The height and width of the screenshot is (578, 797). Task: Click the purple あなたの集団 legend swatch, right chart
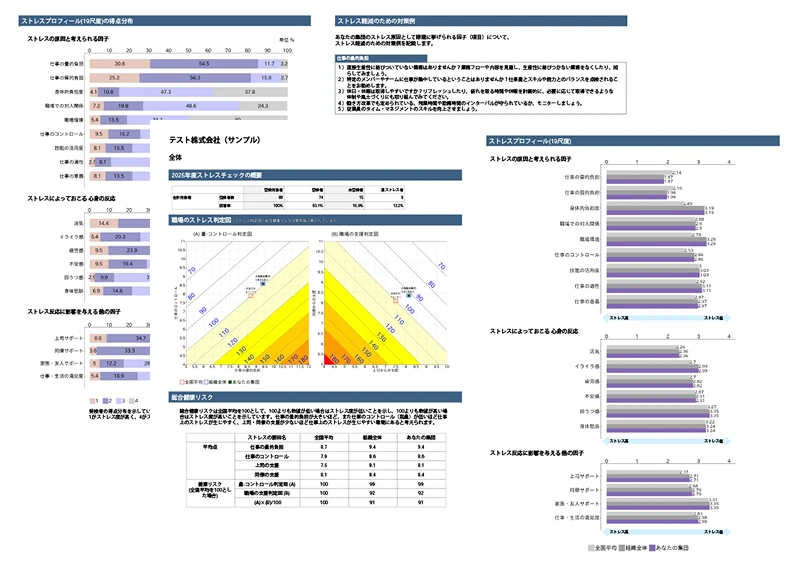click(652, 548)
